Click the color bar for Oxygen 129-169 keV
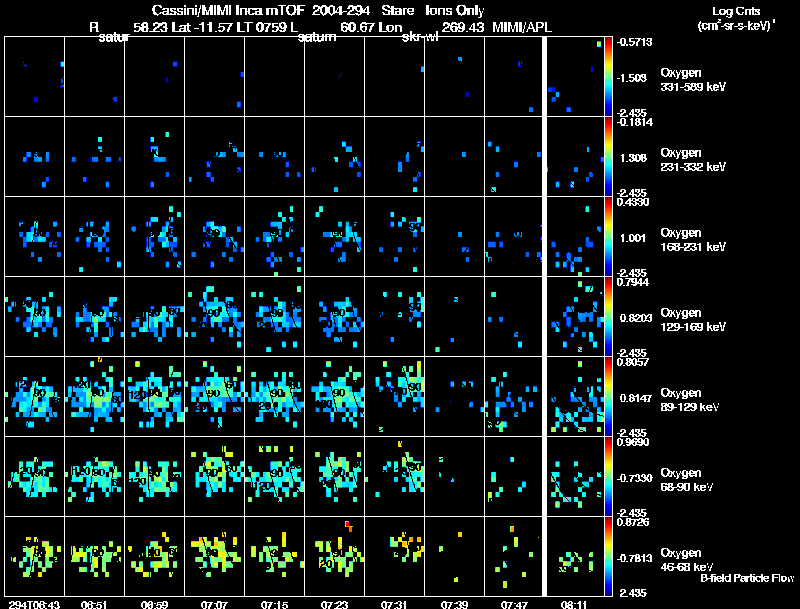 (x=608, y=317)
